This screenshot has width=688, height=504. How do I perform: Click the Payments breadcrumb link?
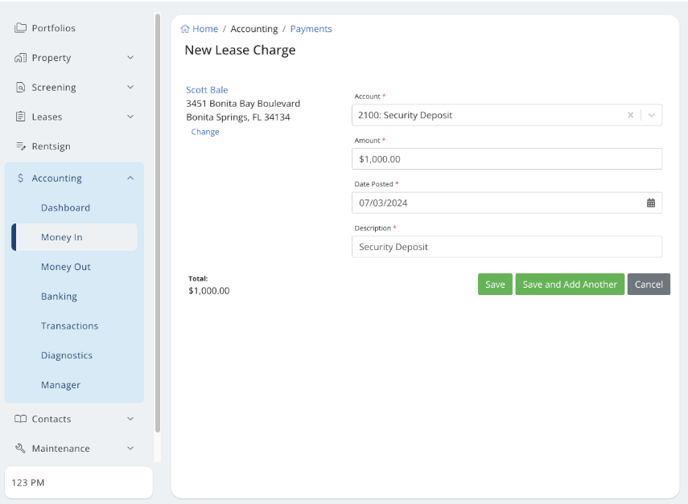(311, 29)
